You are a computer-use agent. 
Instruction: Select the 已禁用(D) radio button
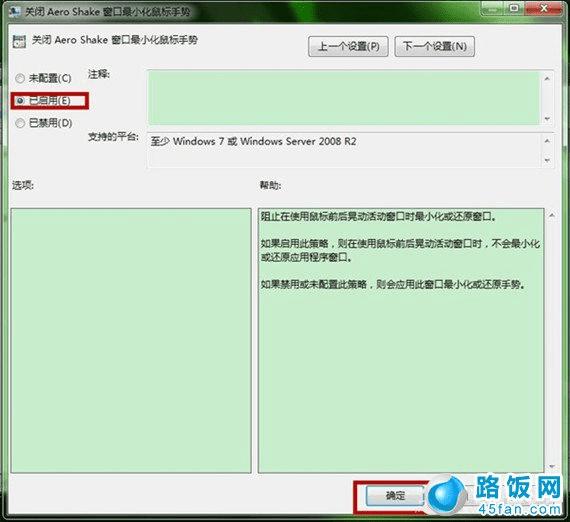click(43, 123)
